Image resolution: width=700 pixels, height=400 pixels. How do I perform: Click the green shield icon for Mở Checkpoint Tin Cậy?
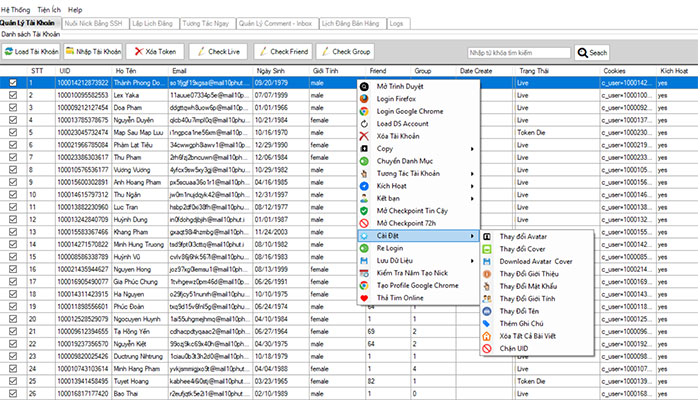tap(364, 211)
